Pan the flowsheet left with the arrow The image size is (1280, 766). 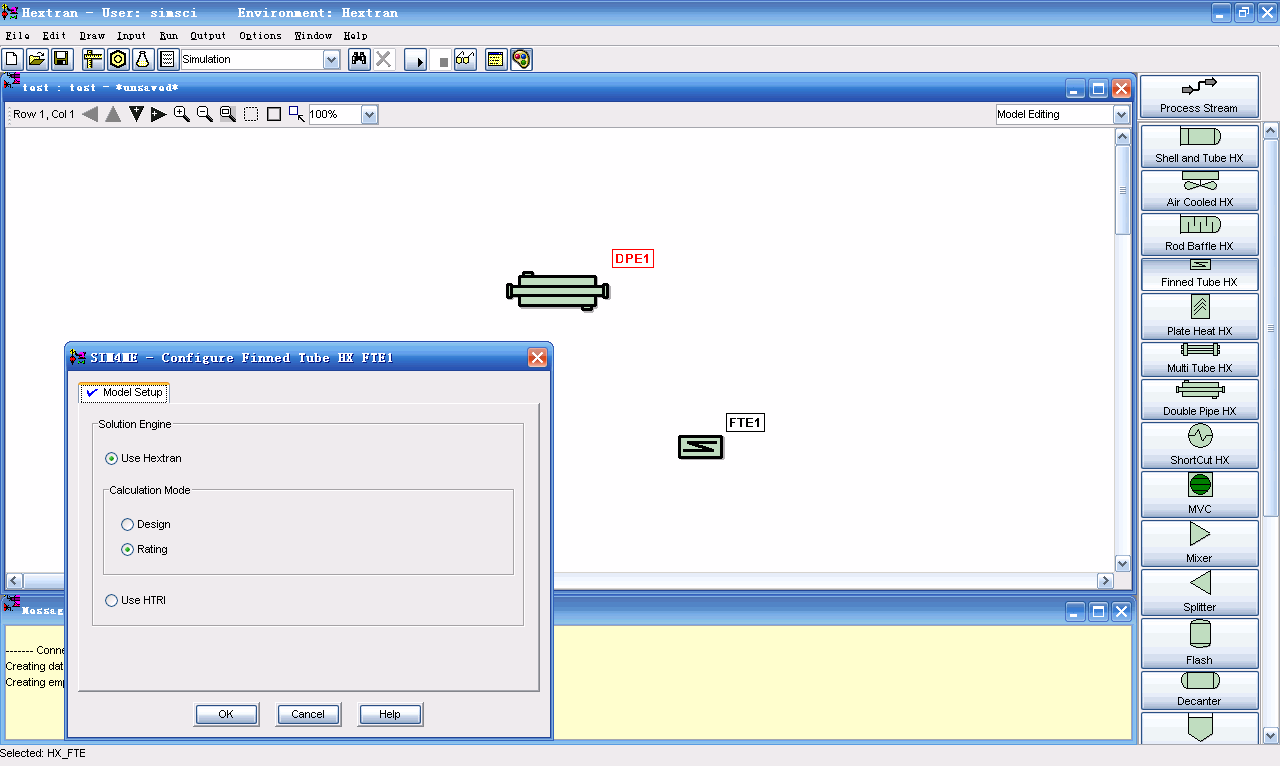point(90,114)
